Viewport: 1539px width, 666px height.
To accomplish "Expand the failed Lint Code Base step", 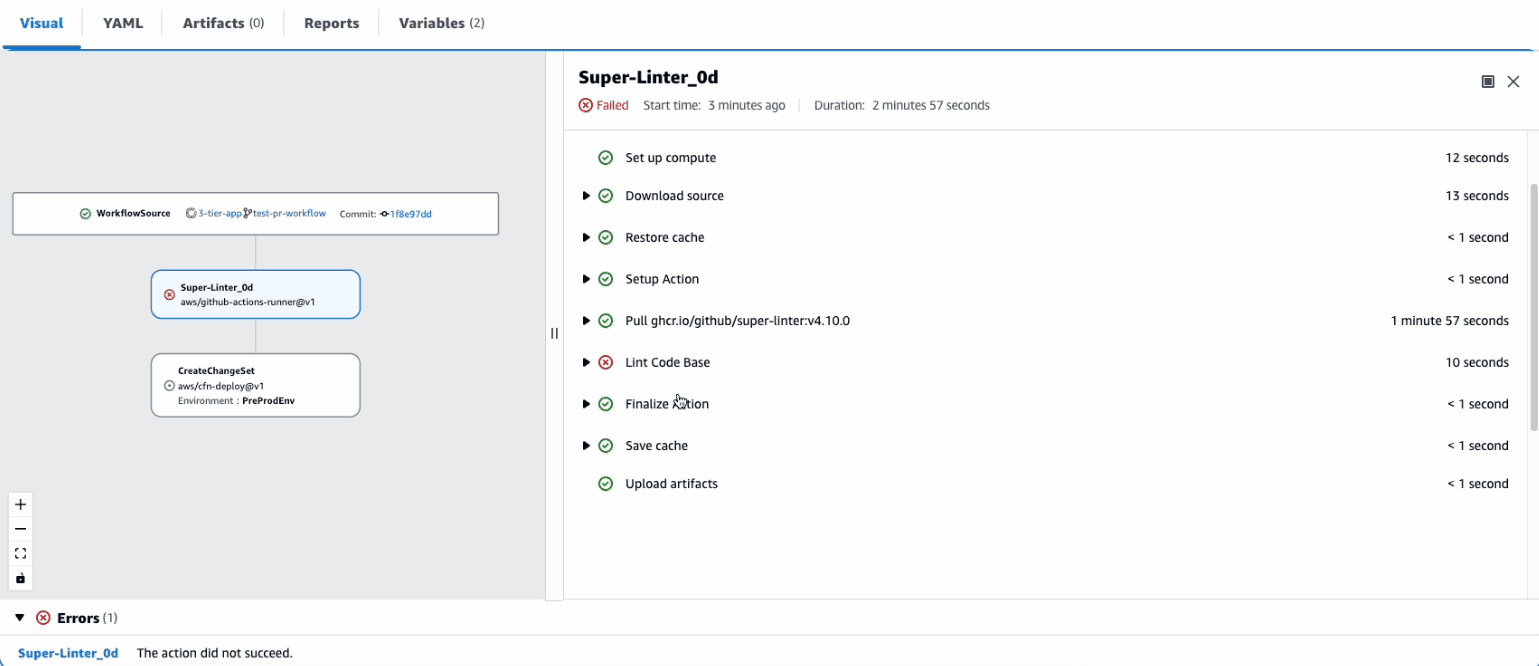I will point(586,363).
